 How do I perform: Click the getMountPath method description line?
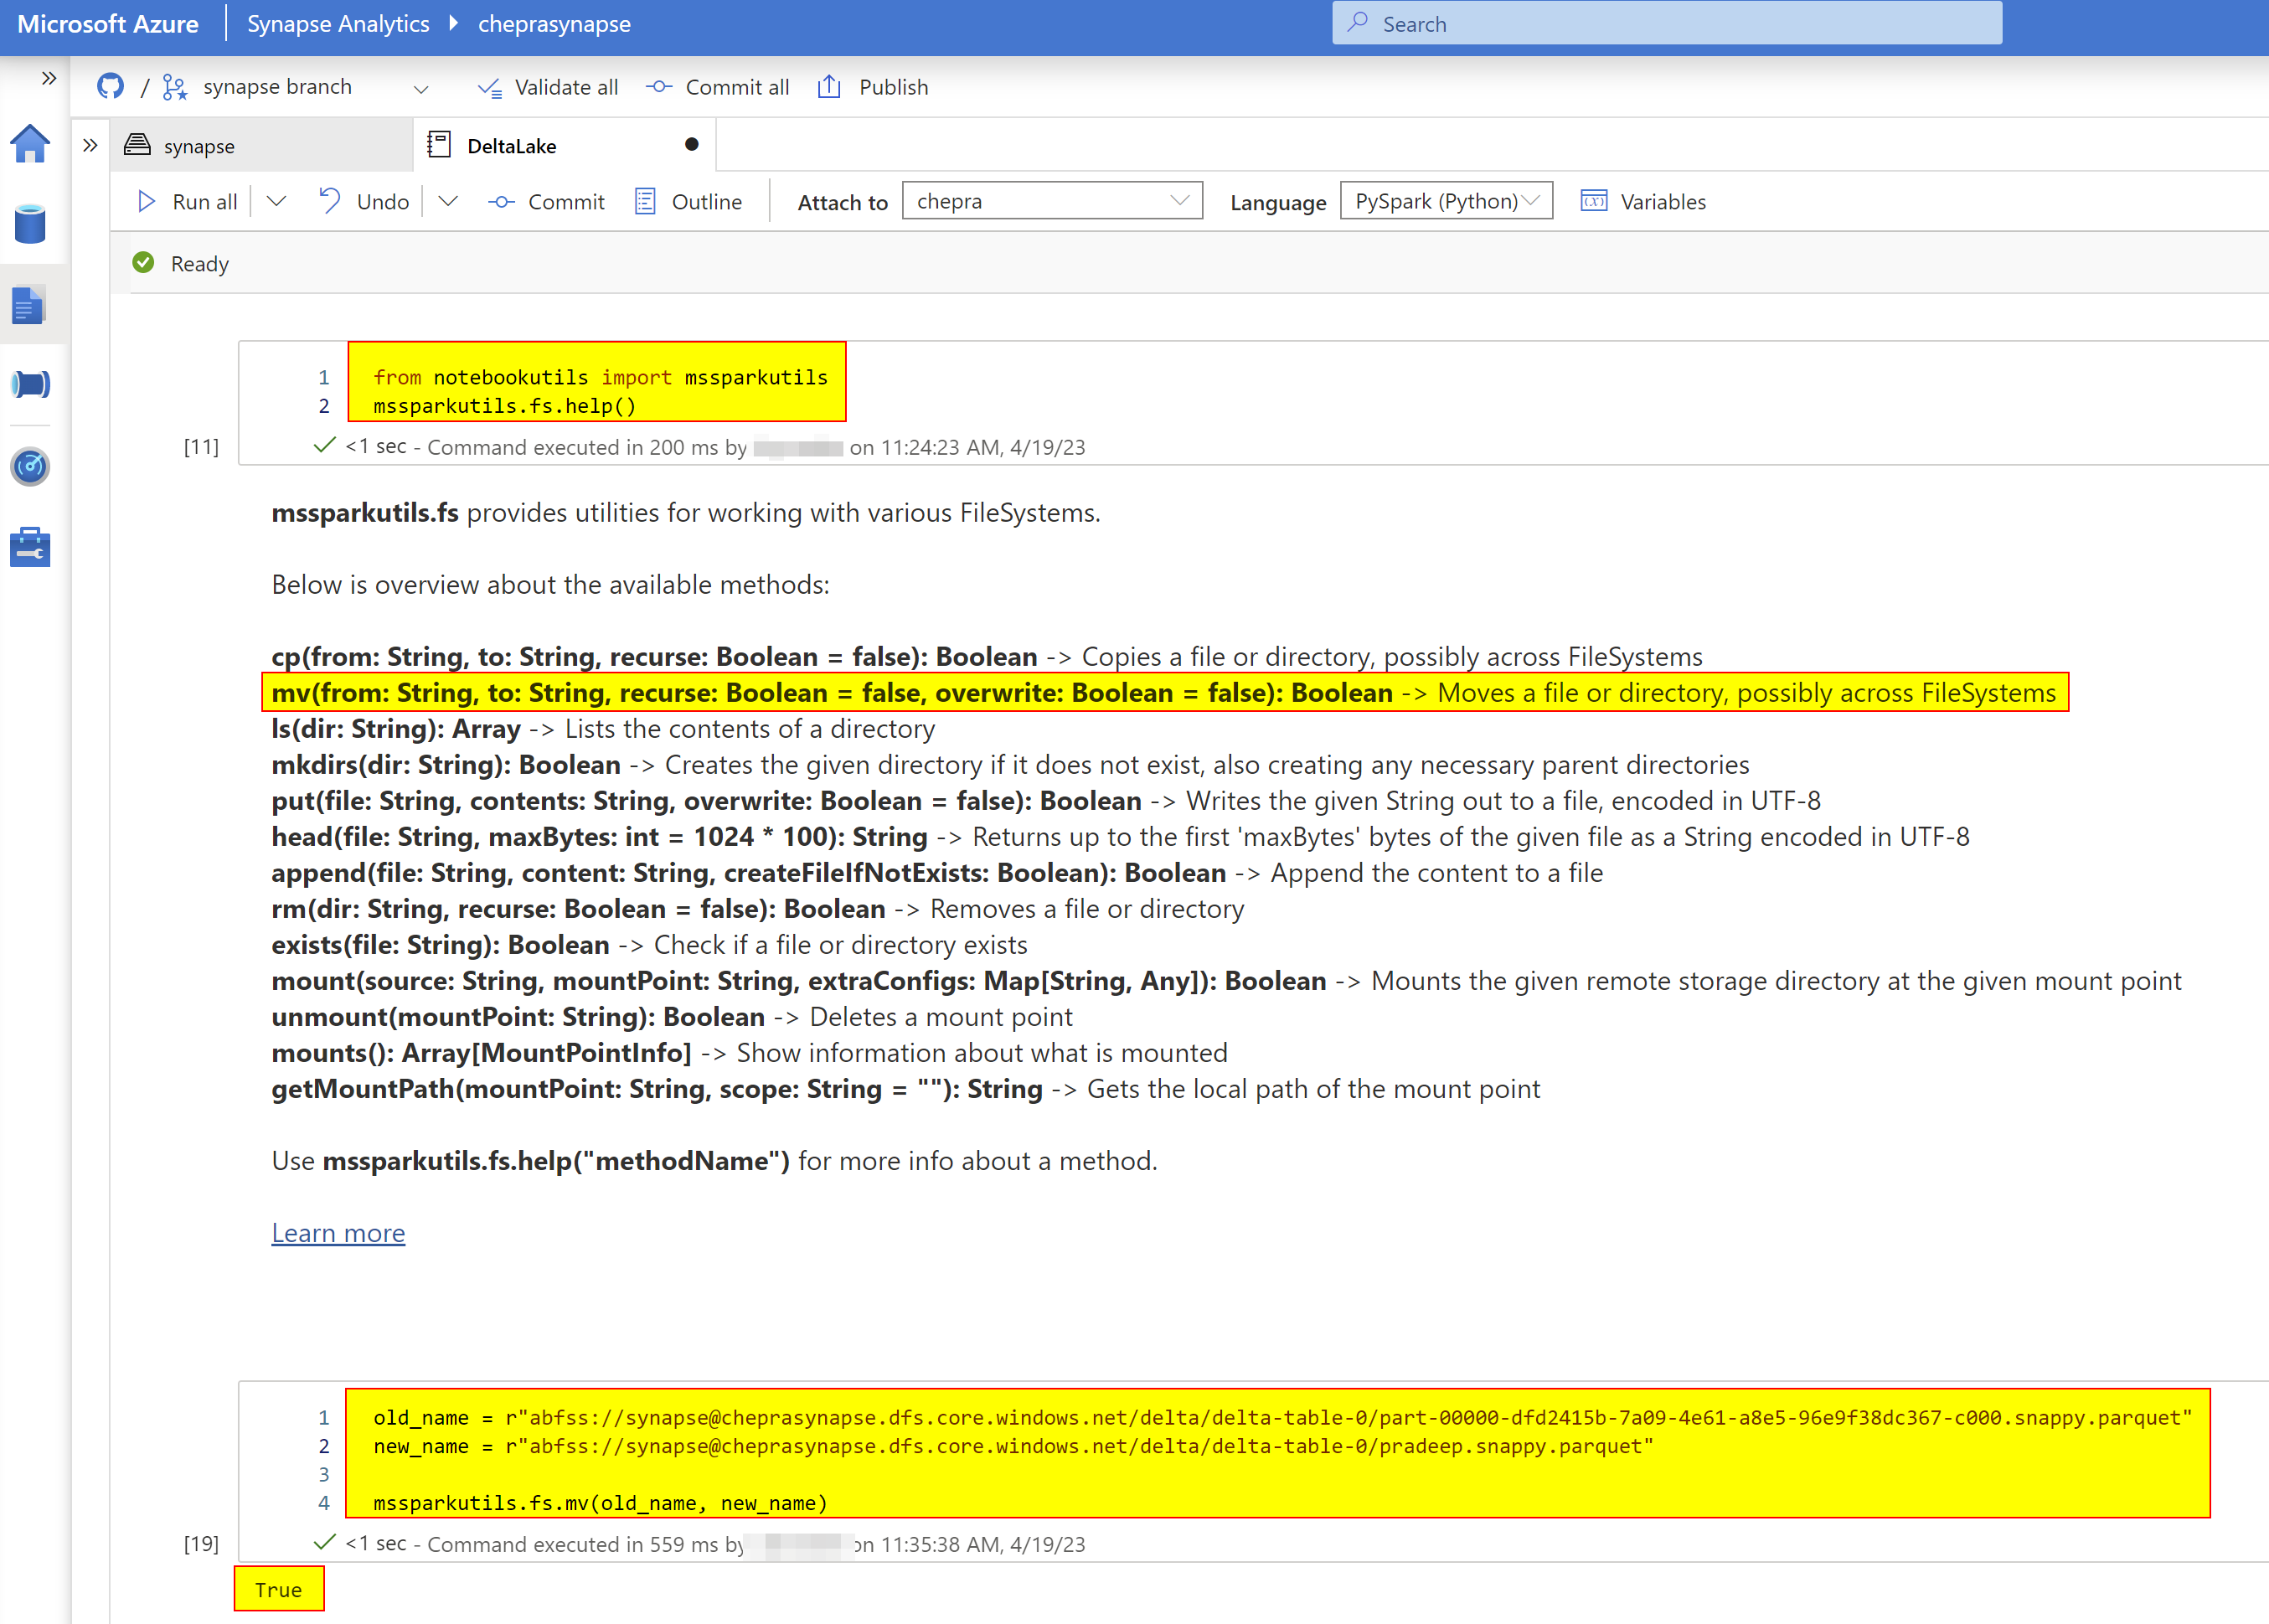[905, 1089]
